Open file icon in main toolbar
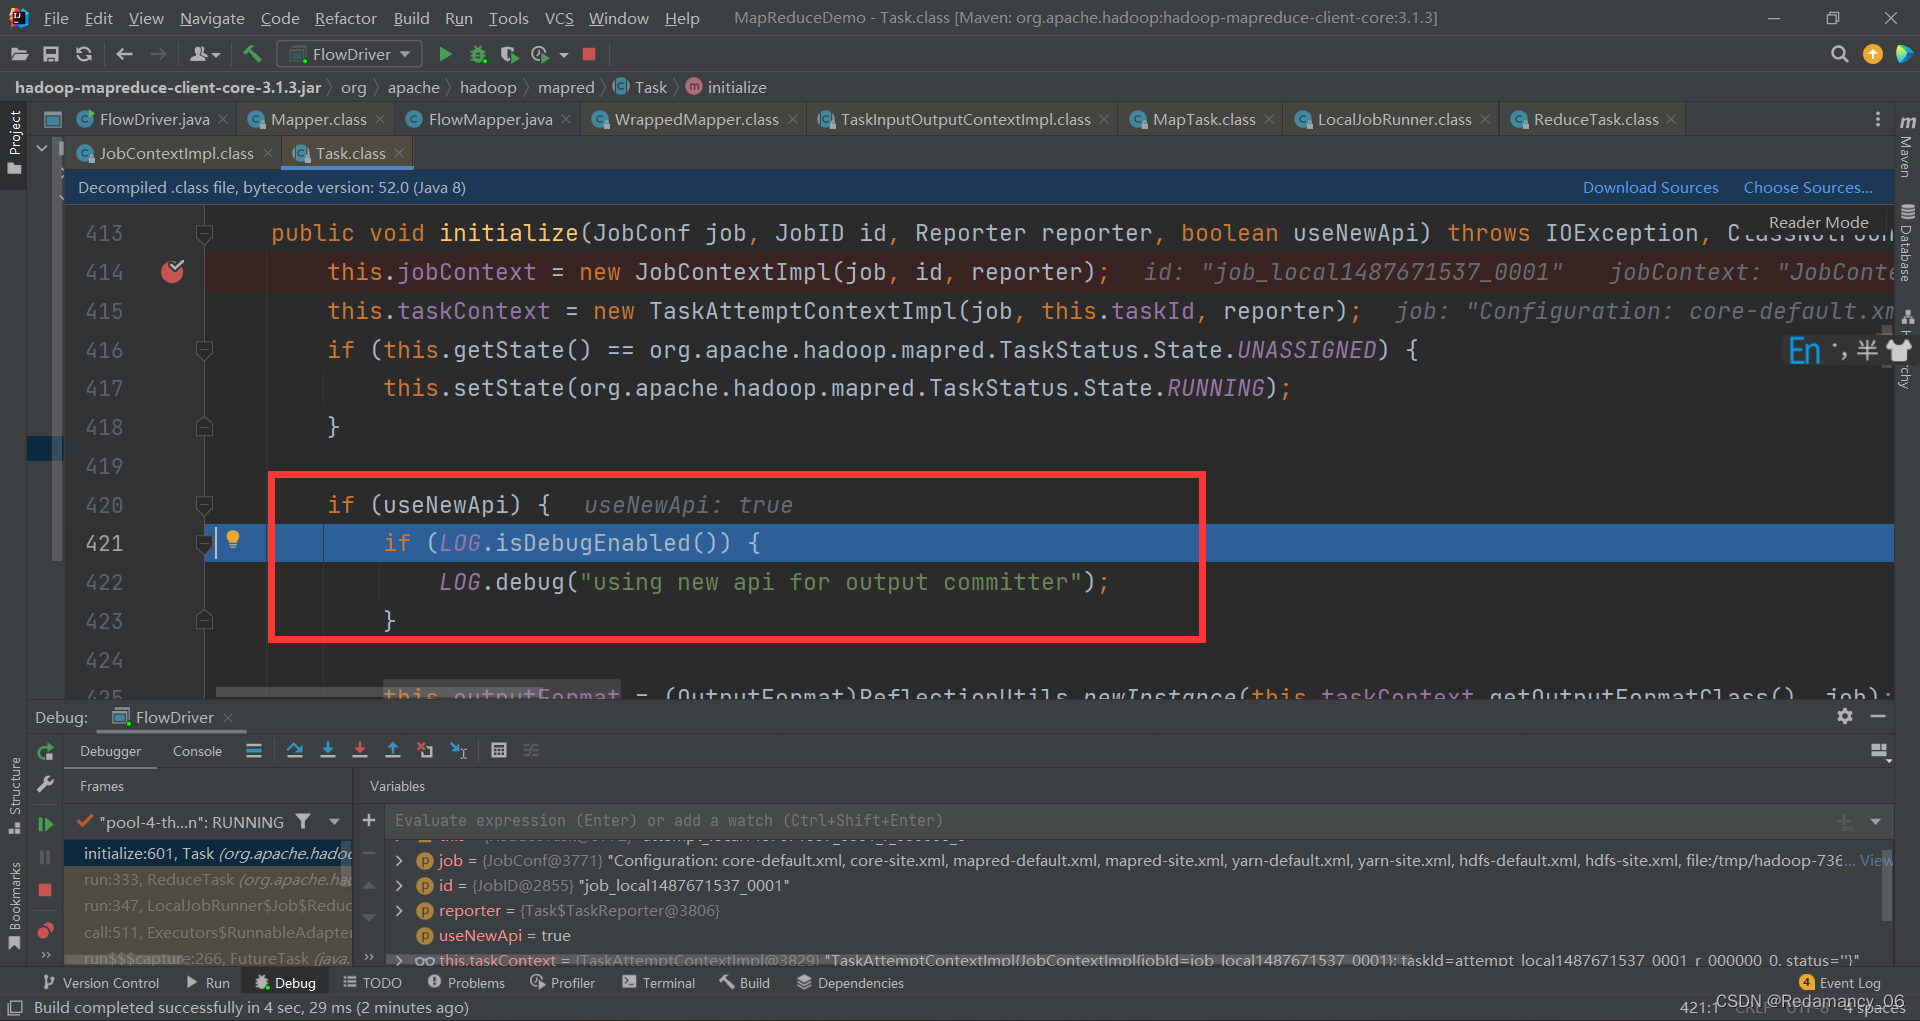Viewport: 1920px width, 1021px height. (19, 54)
